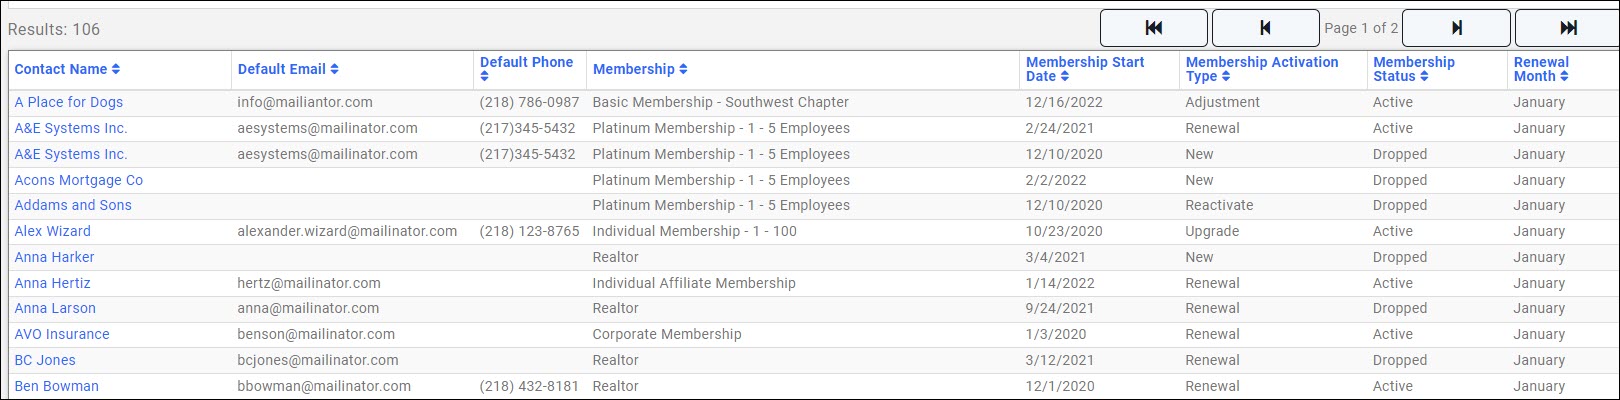Sort by Membership Status arrows
Image resolution: width=1620 pixels, height=400 pixels.
[1424, 76]
